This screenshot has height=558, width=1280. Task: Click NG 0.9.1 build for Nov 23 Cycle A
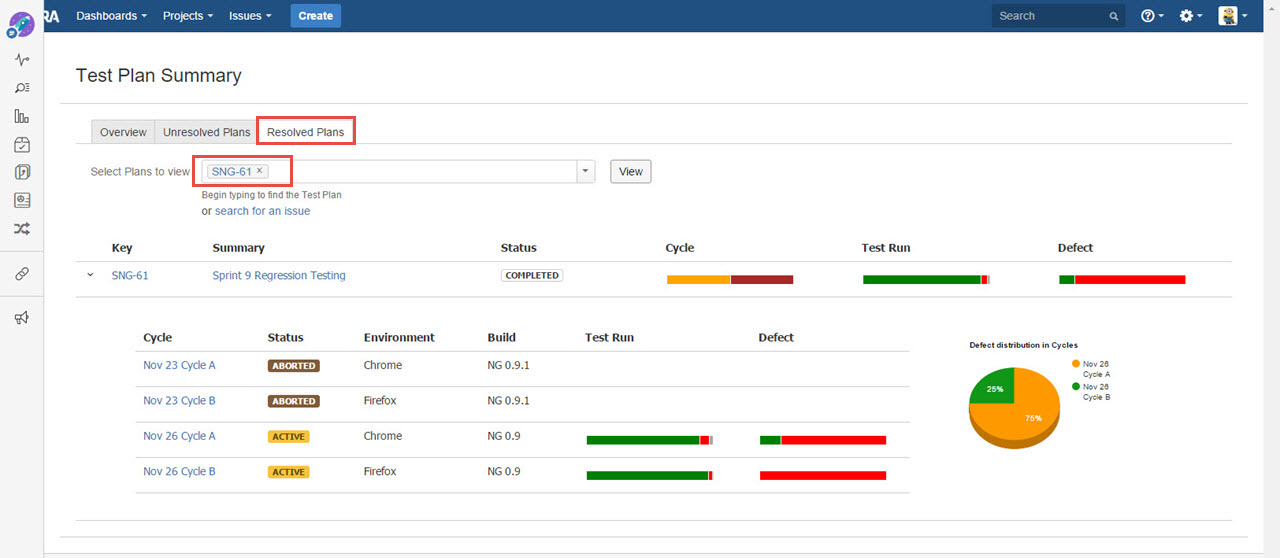point(509,366)
